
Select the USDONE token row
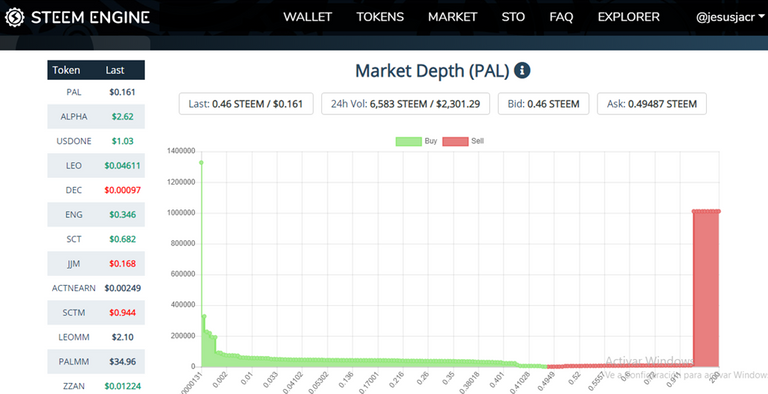pos(96,141)
